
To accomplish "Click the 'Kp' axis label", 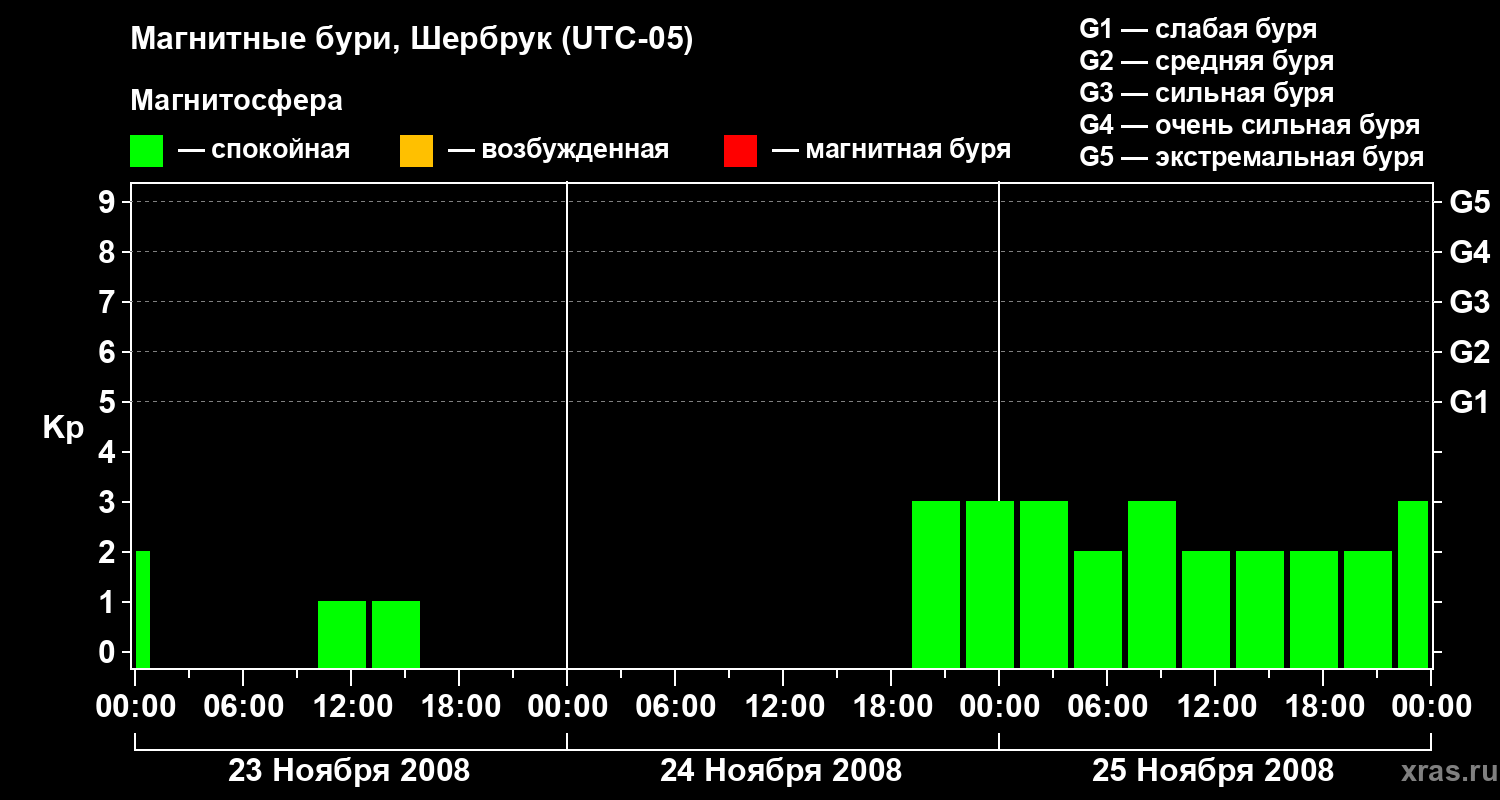I will click(x=63, y=428).
